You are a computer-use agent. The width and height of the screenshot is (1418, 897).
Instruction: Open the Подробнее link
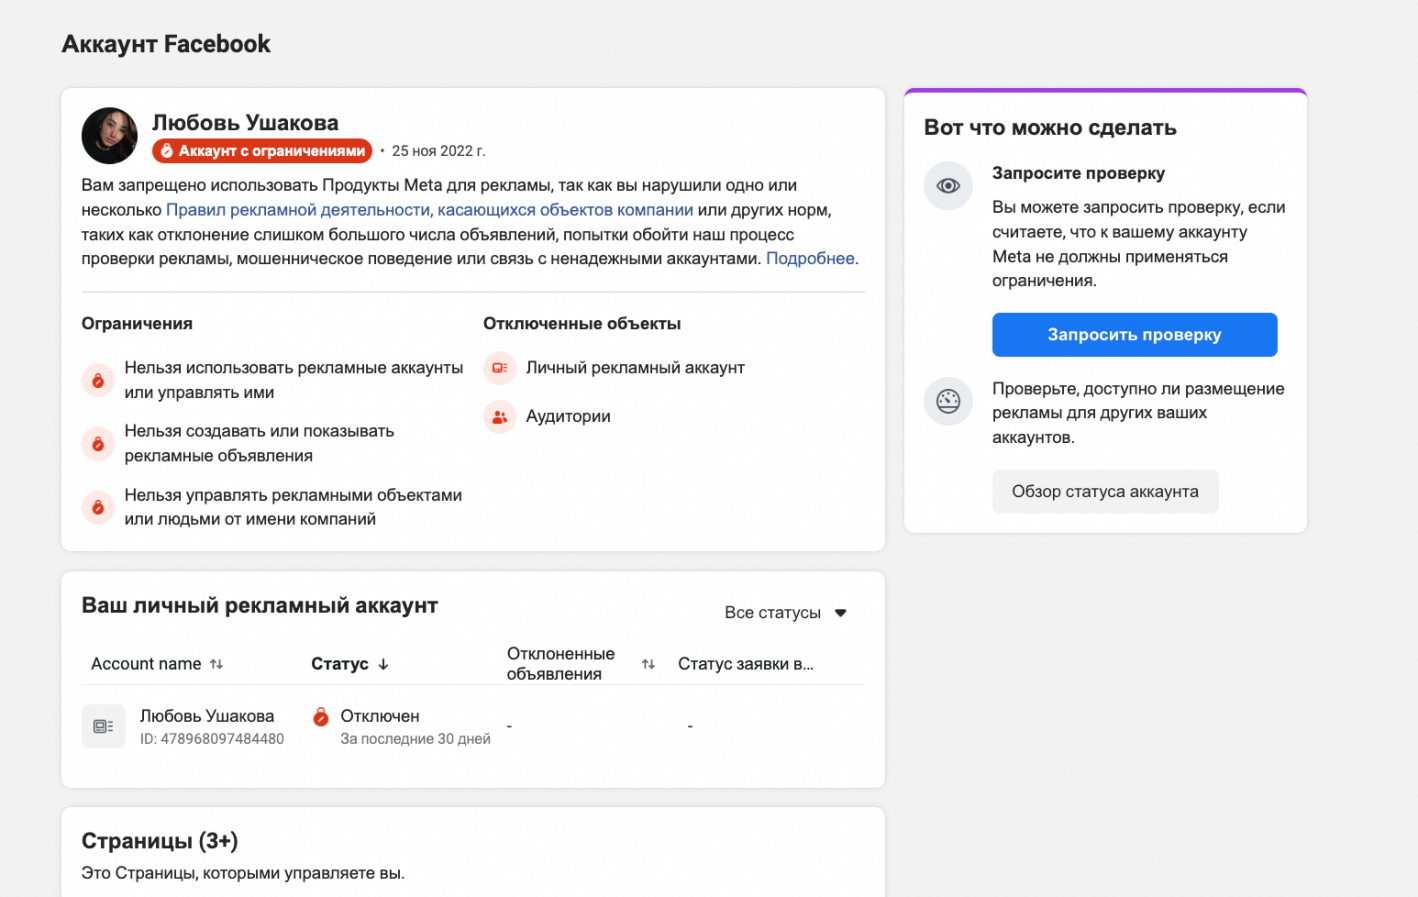coord(810,258)
